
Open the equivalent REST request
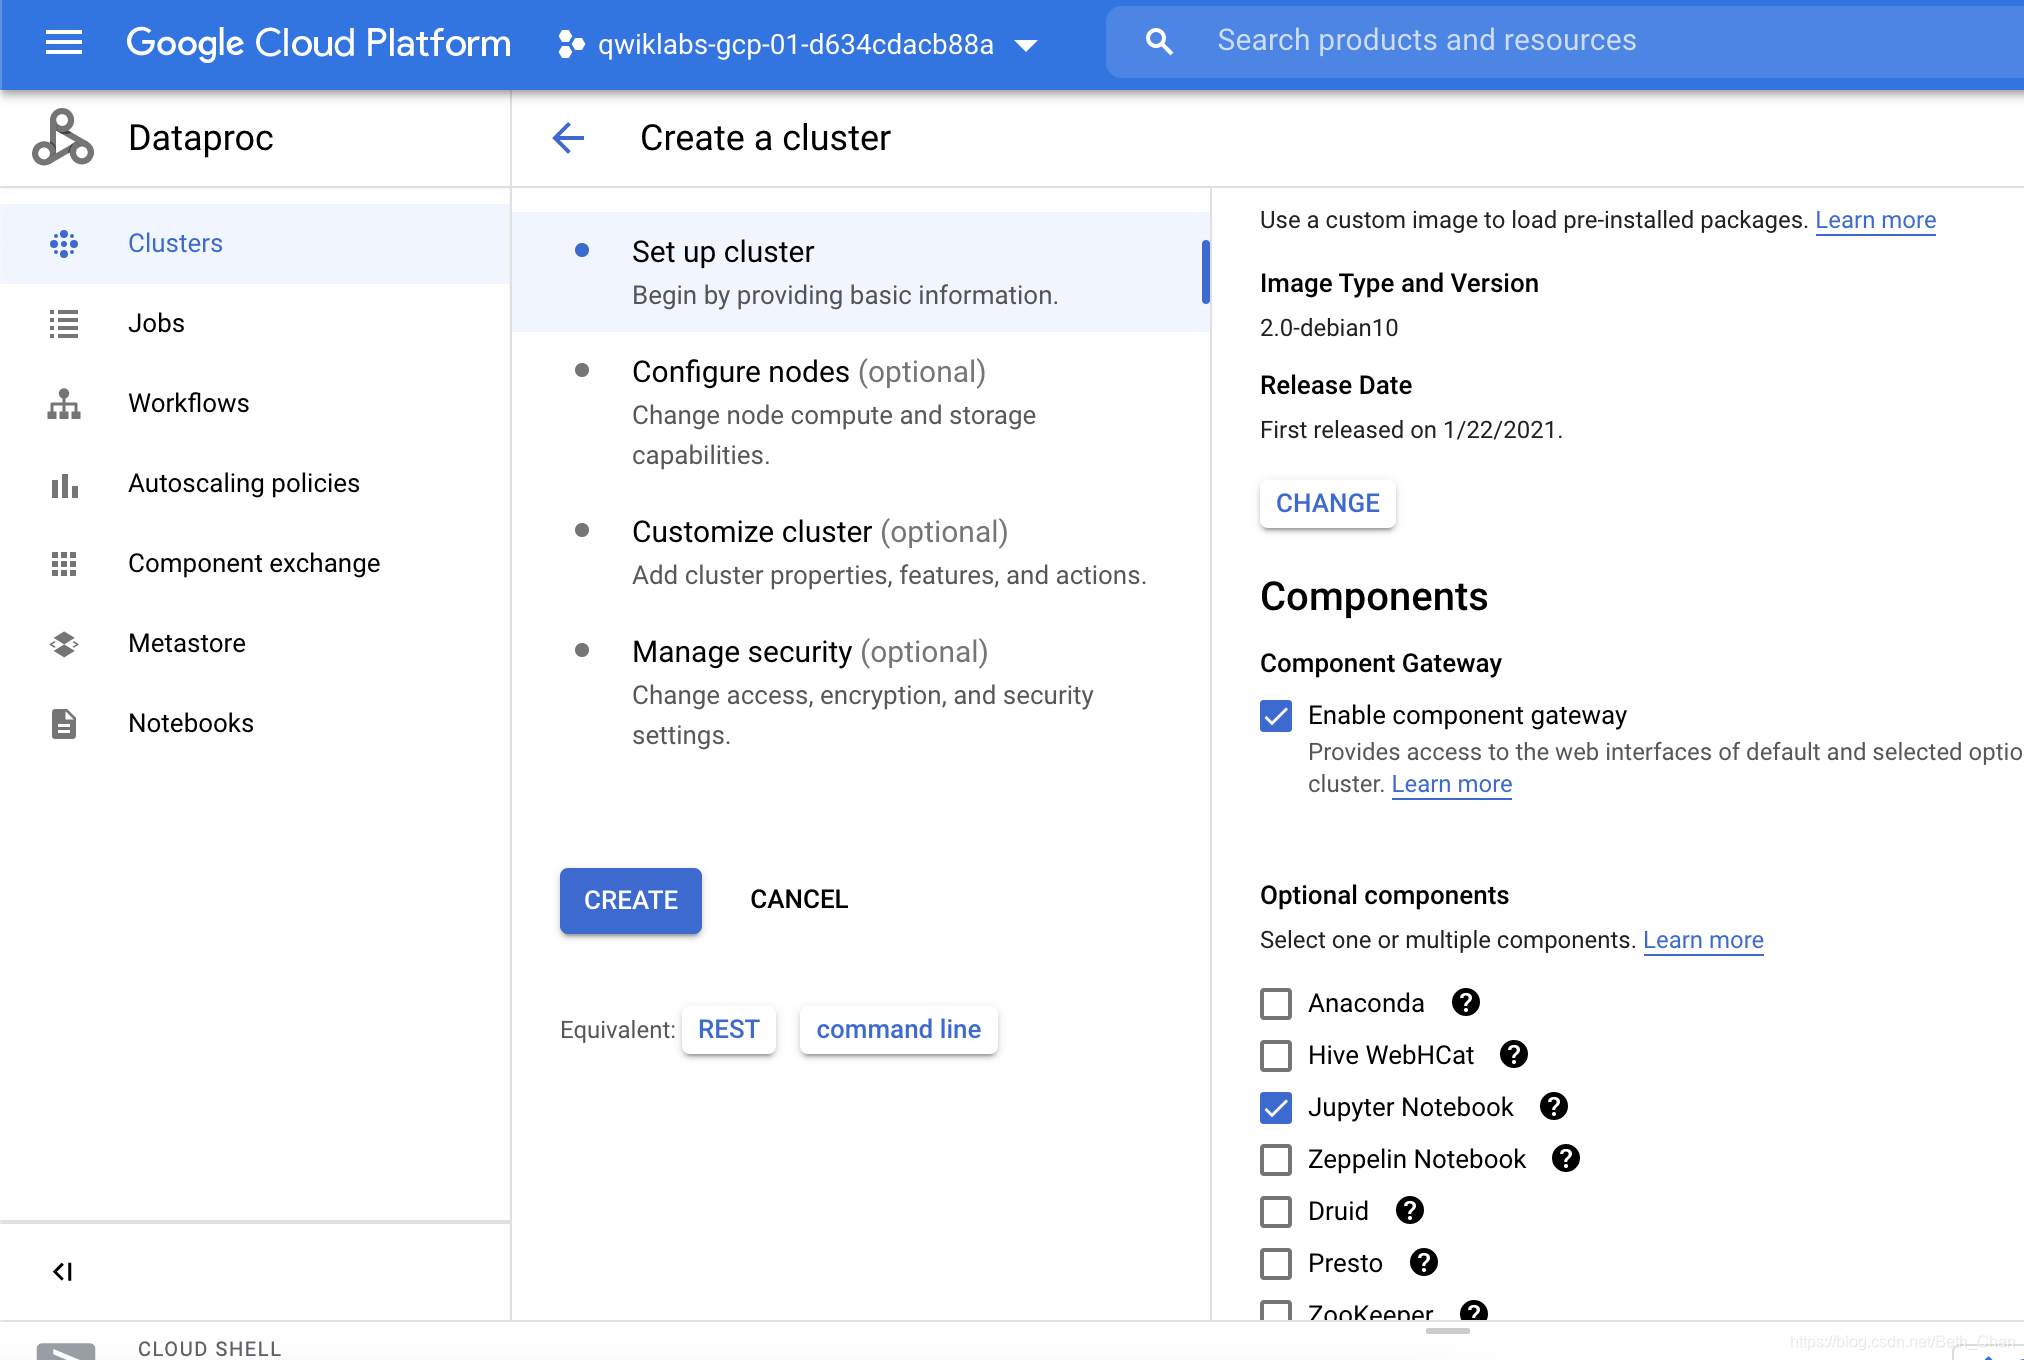[729, 1029]
